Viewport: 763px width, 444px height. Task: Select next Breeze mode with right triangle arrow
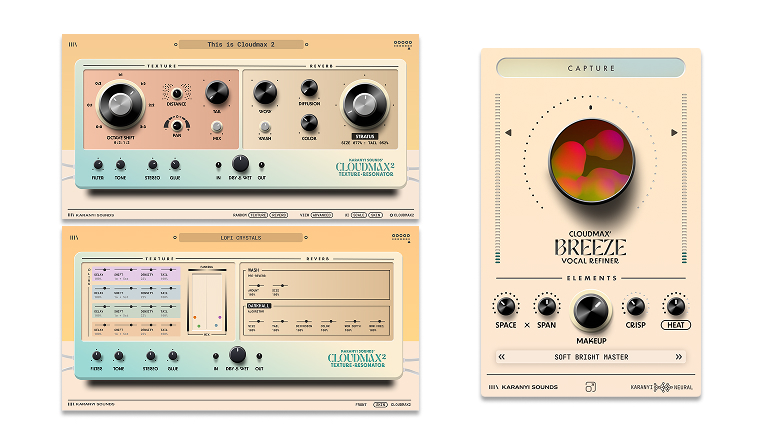pyautogui.click(x=674, y=132)
